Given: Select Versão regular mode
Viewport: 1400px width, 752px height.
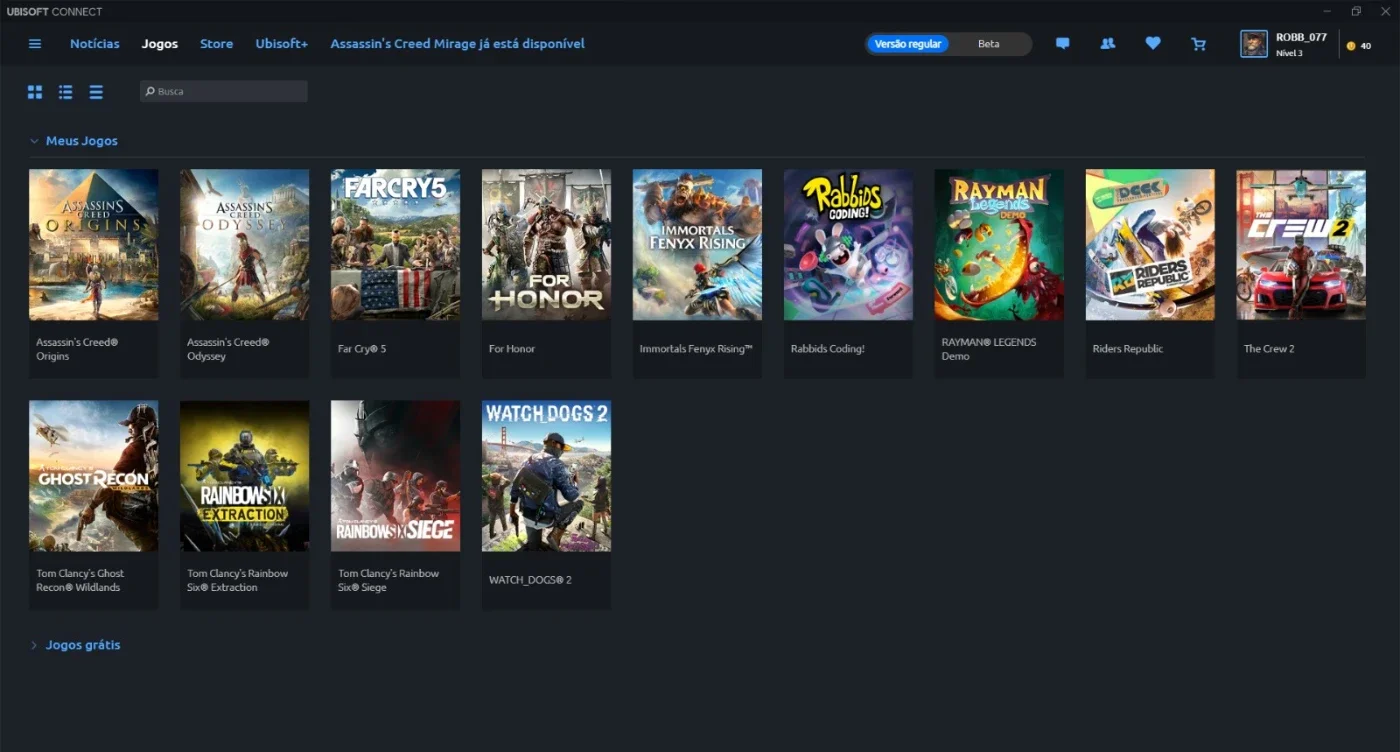Looking at the screenshot, I should coord(907,44).
